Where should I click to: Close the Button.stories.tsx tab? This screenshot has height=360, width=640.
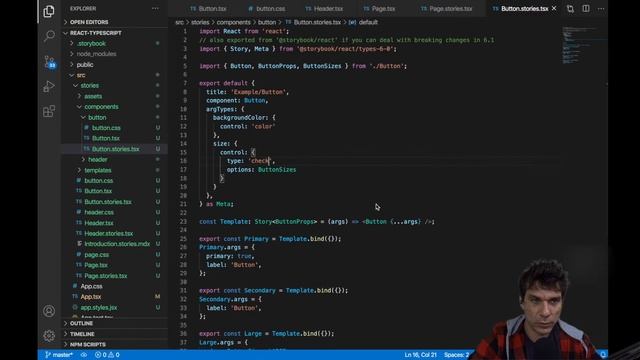[x=554, y=9]
